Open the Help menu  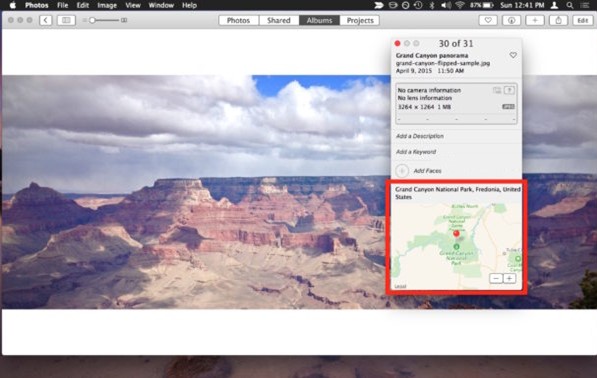click(x=189, y=5)
